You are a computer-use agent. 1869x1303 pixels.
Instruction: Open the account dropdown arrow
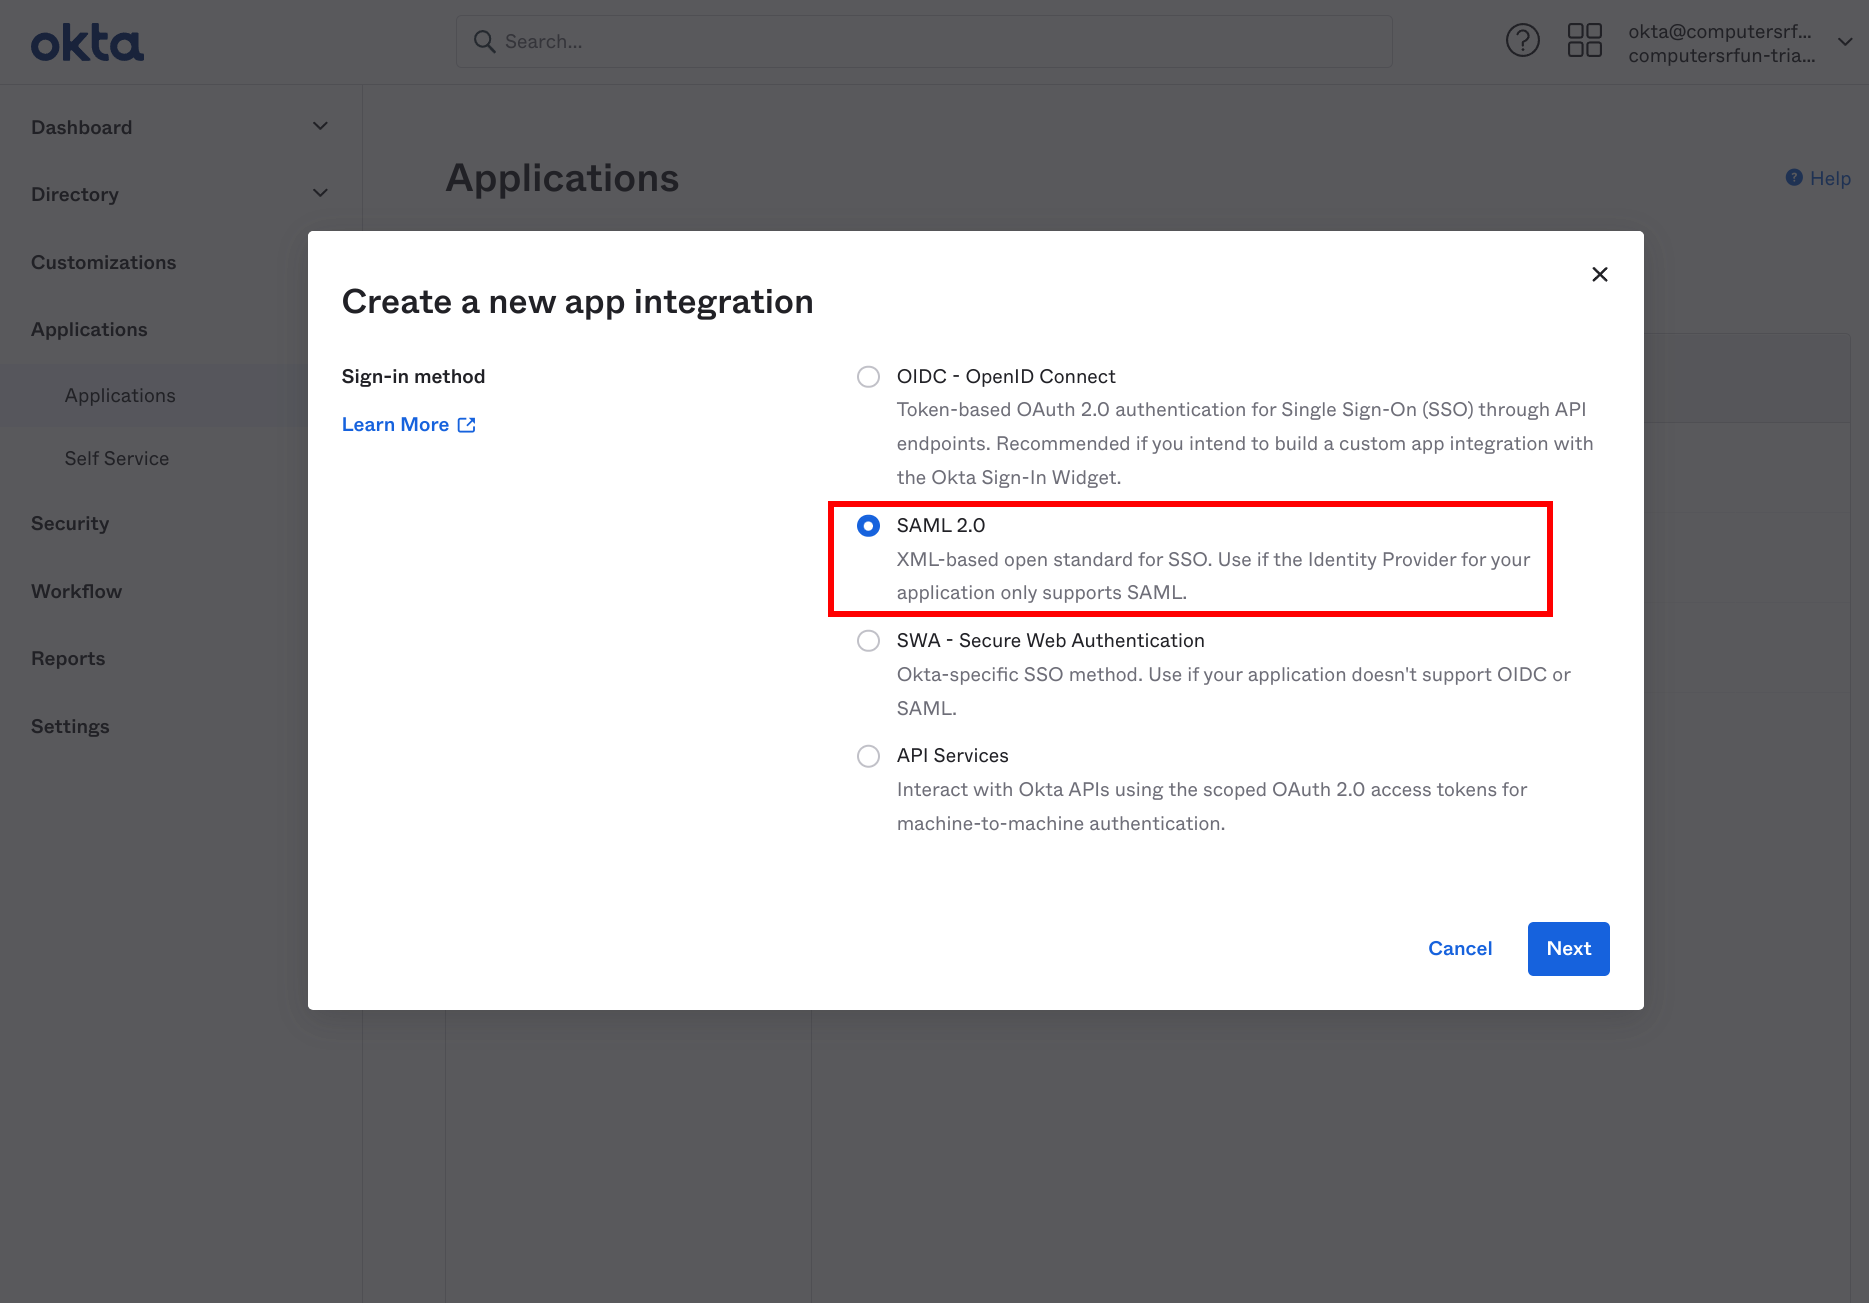click(1844, 42)
